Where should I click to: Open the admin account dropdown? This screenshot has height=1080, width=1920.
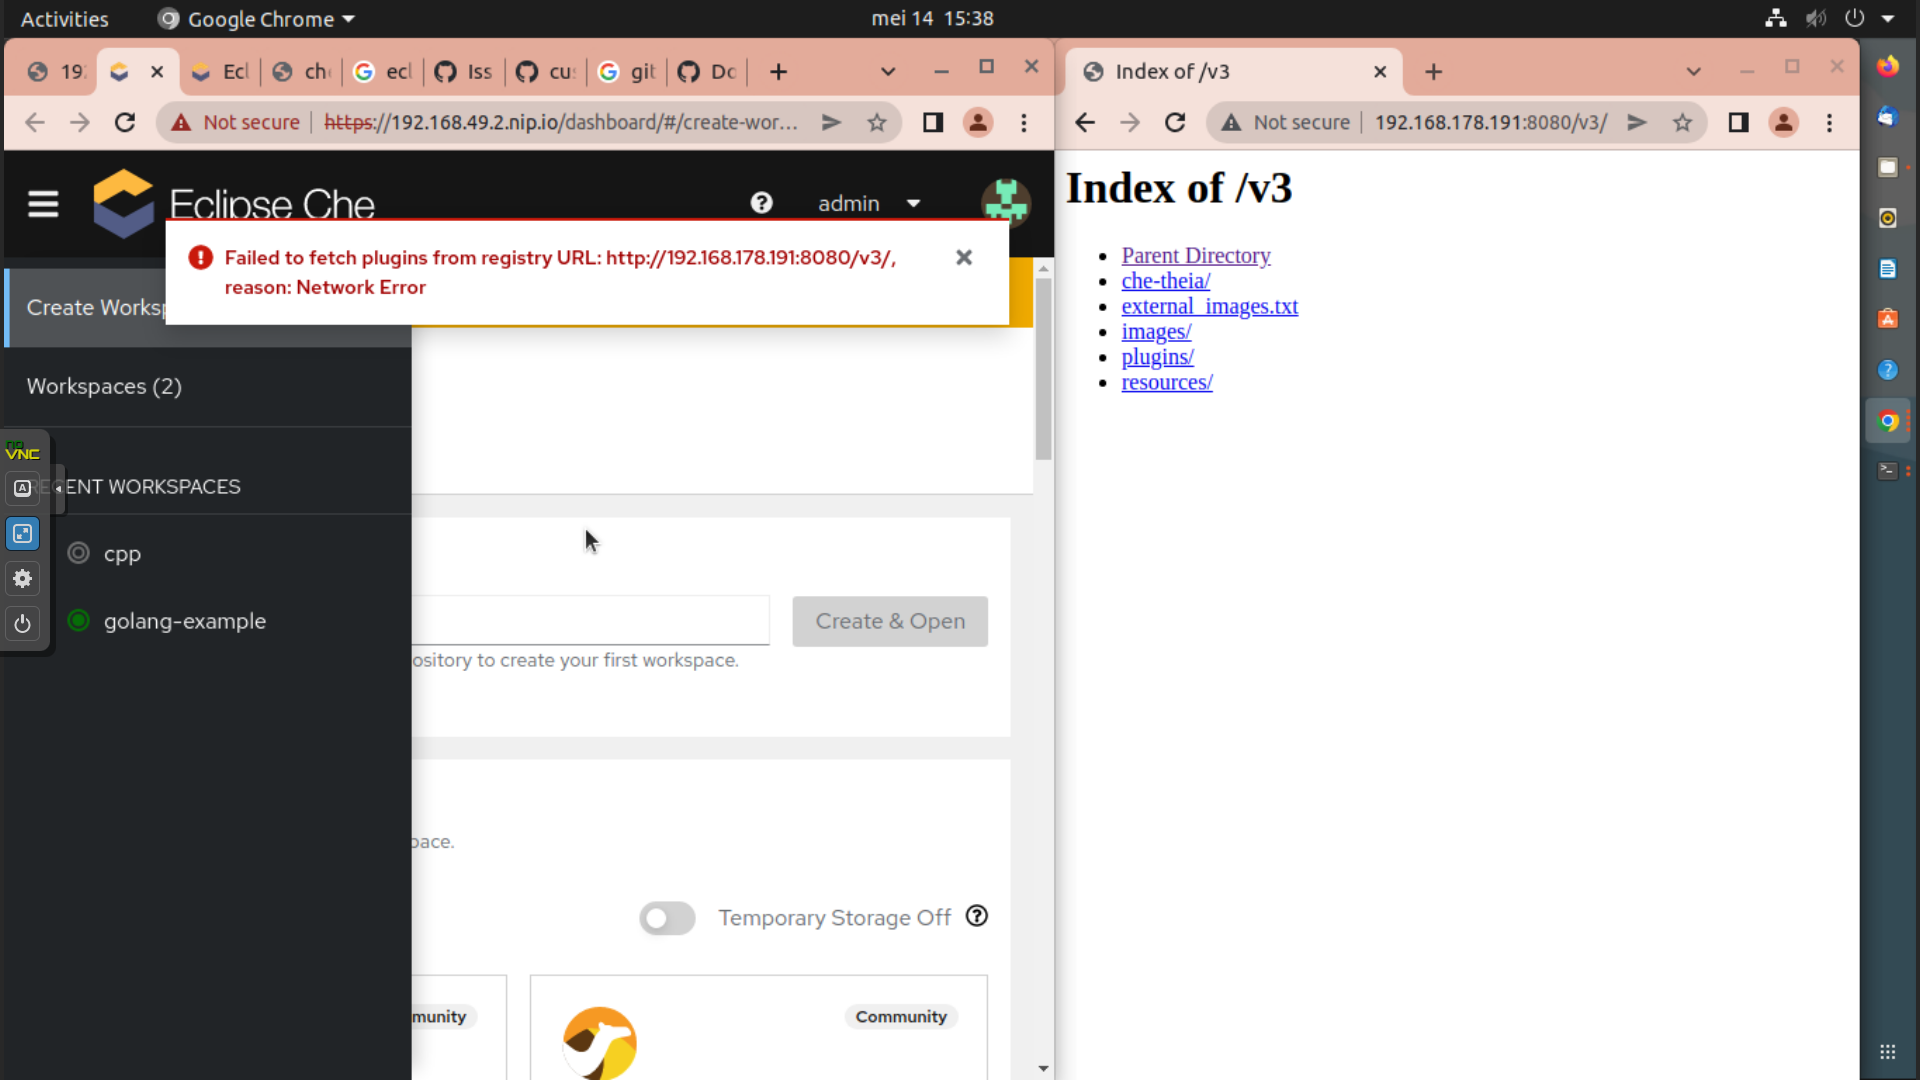tap(913, 203)
